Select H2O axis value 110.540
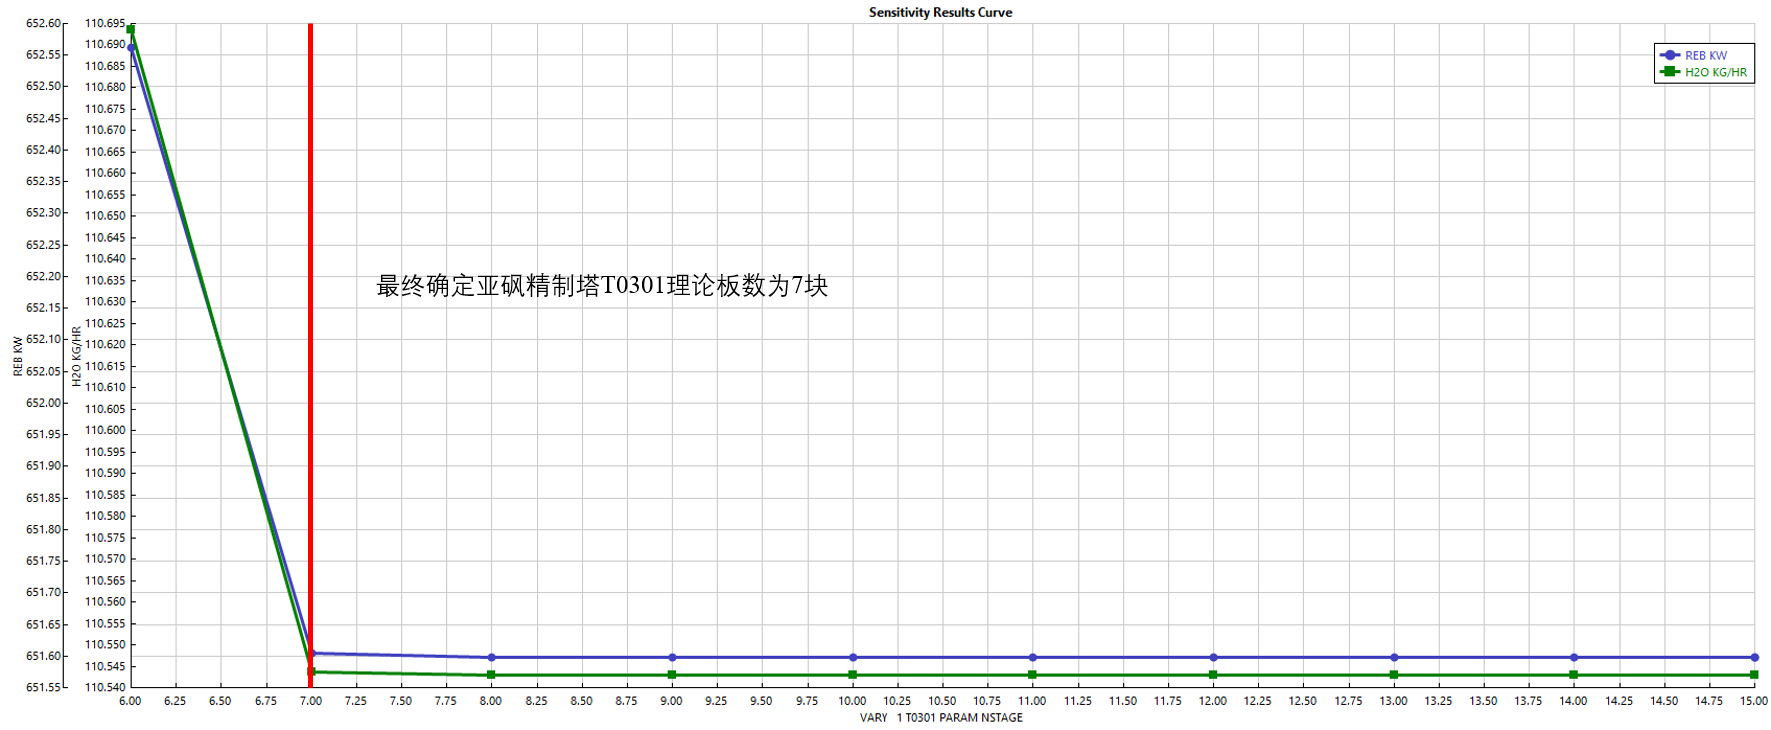This screenshot has width=1771, height=730. [x=105, y=688]
